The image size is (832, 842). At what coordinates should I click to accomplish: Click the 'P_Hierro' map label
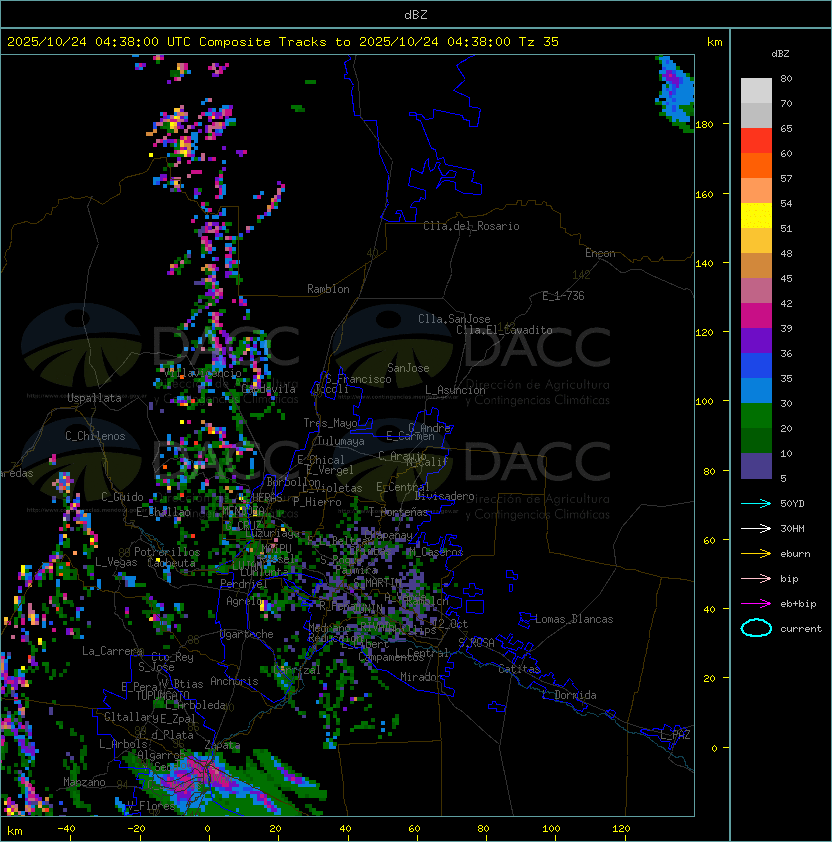coord(317,502)
